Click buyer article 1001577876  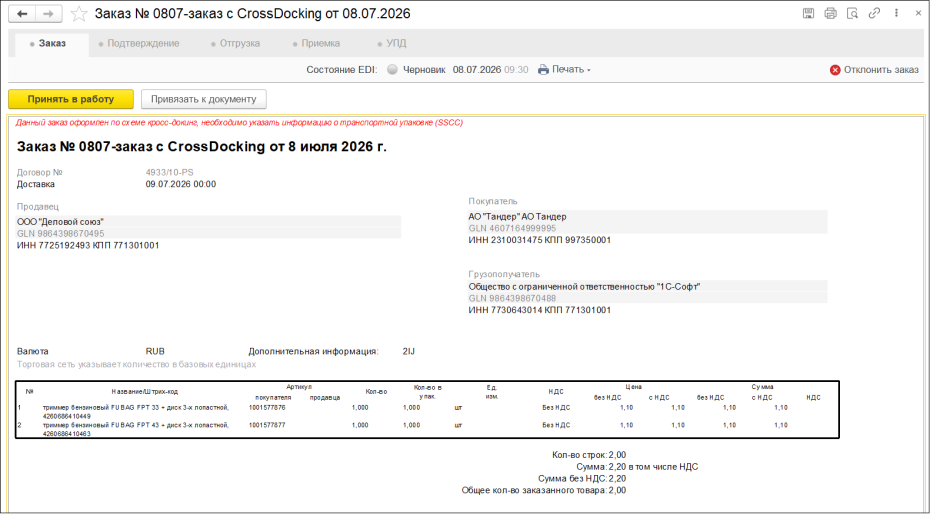[x=267, y=408]
